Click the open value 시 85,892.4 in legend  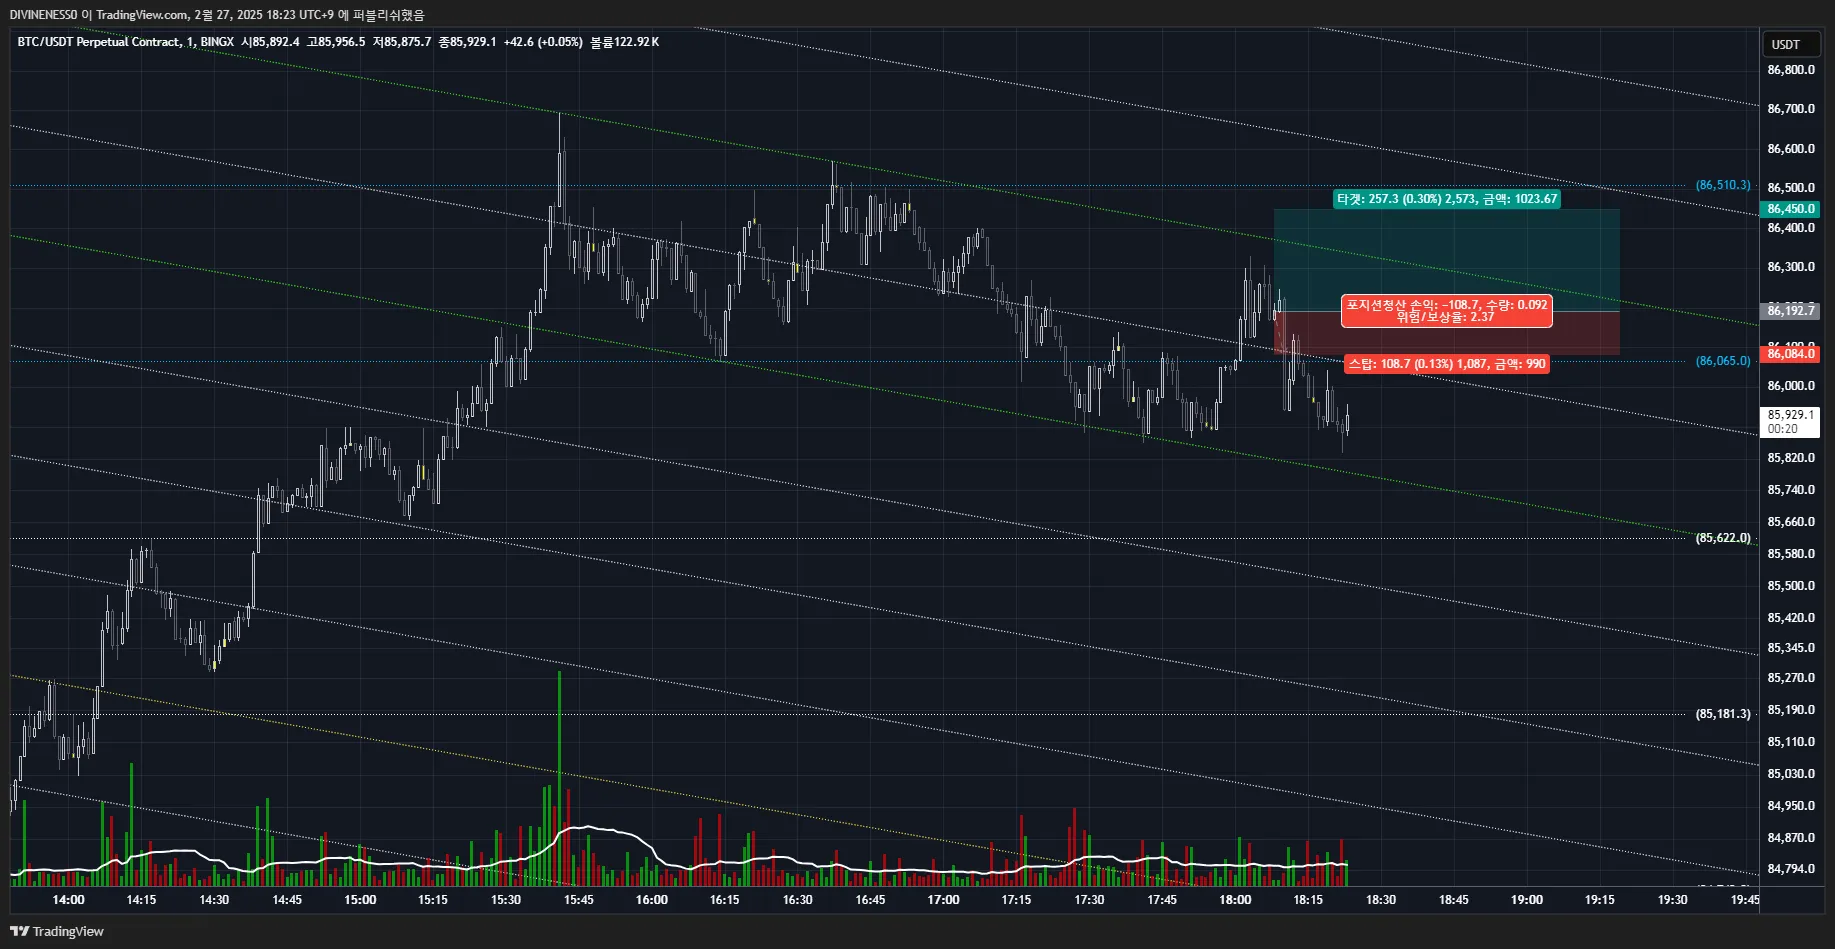coord(270,42)
